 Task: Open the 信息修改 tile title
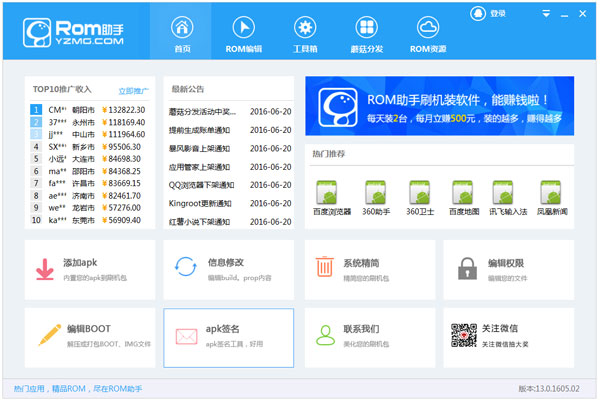(226, 262)
